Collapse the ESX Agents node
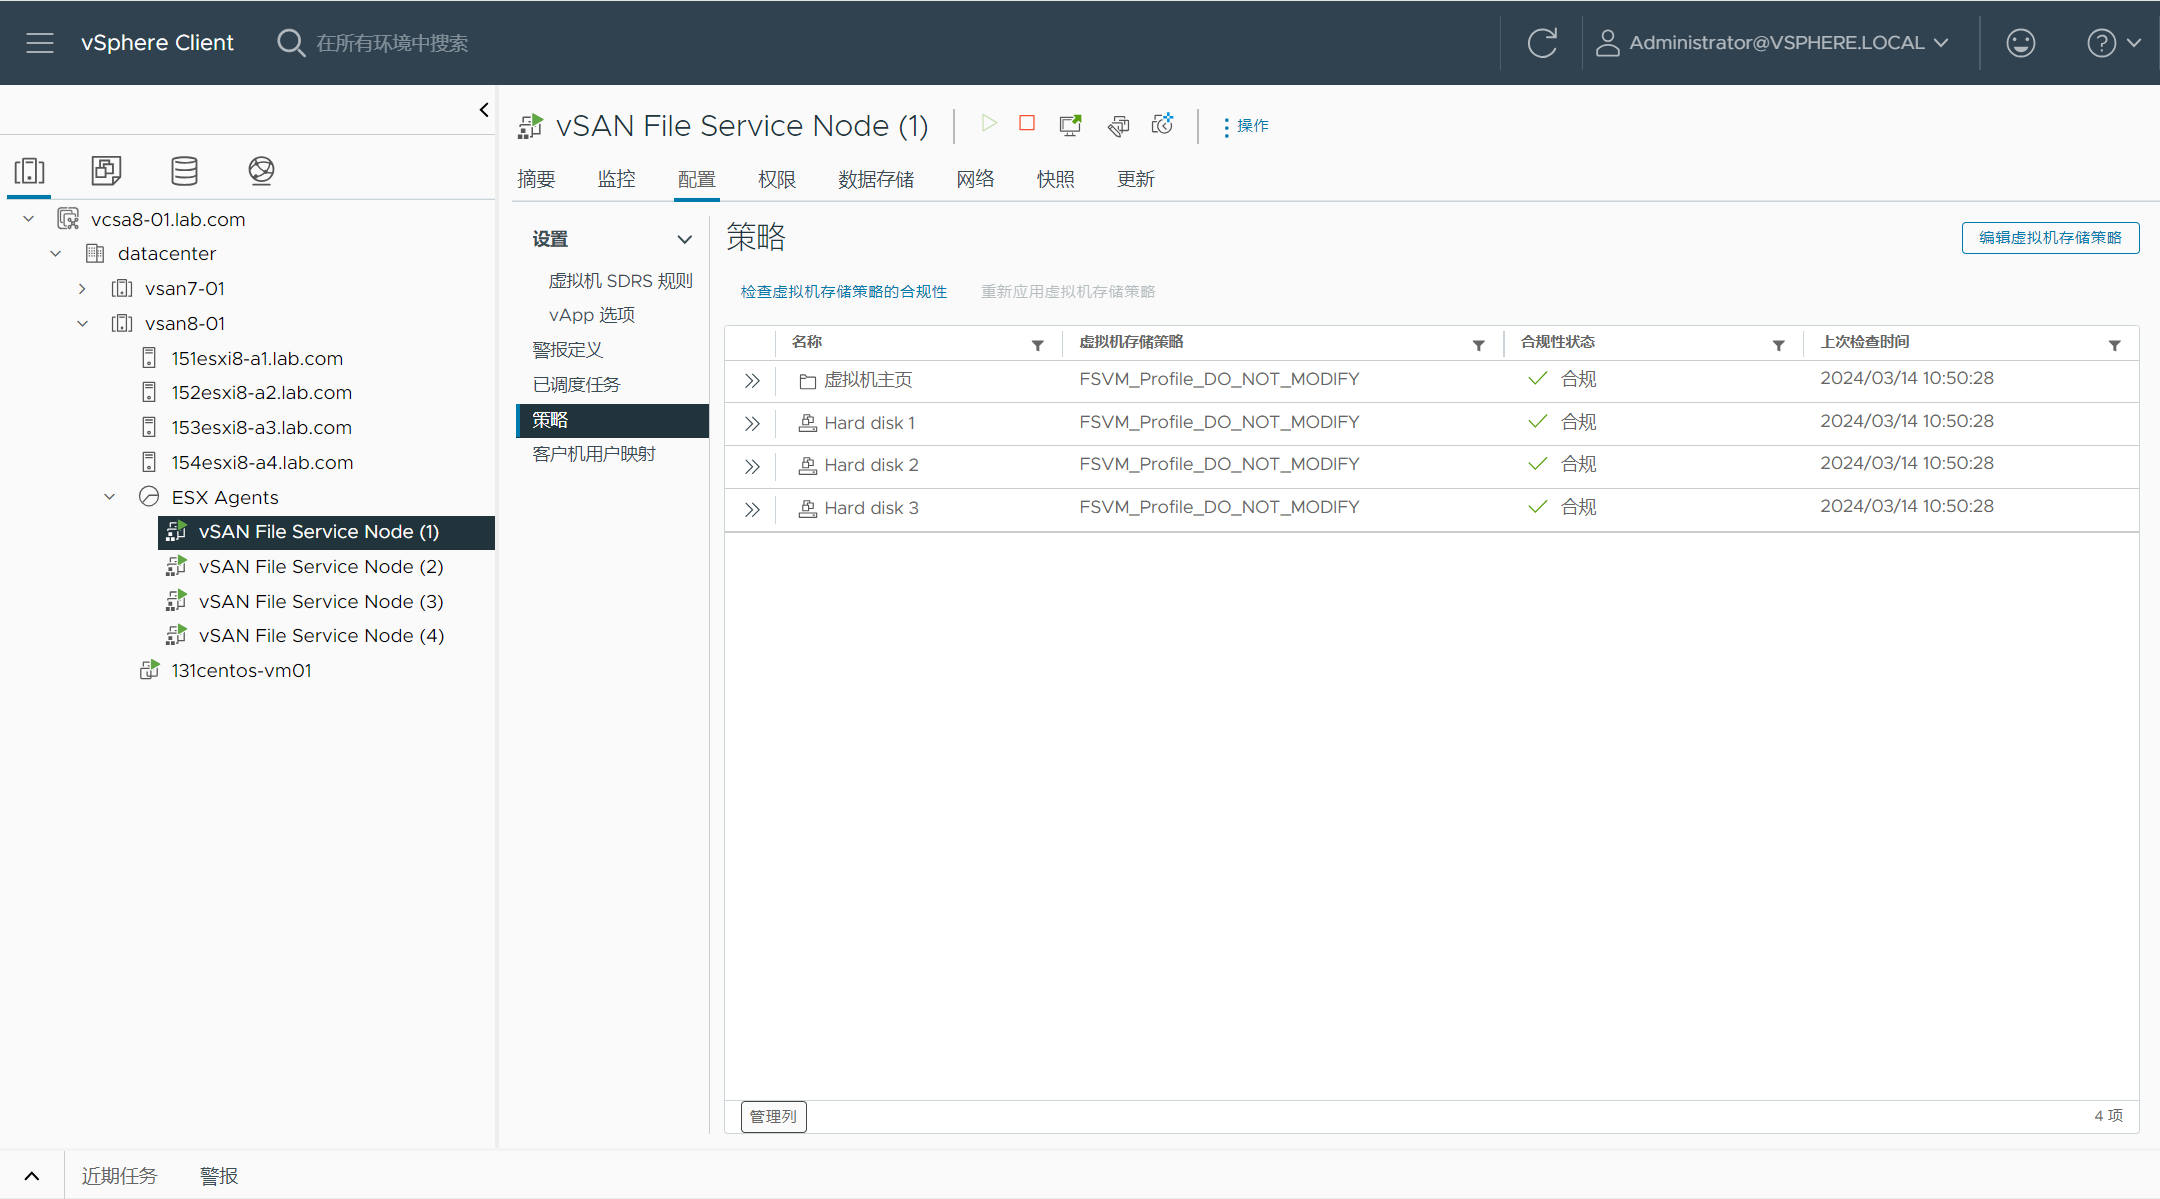This screenshot has width=2160, height=1199. 110,497
